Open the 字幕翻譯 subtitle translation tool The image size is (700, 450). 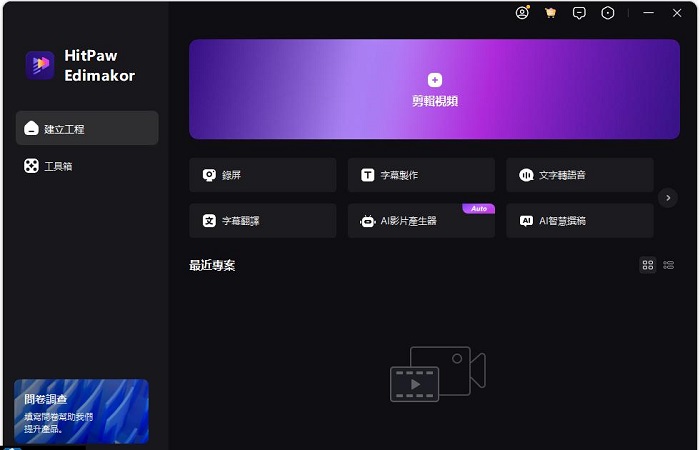pos(262,221)
